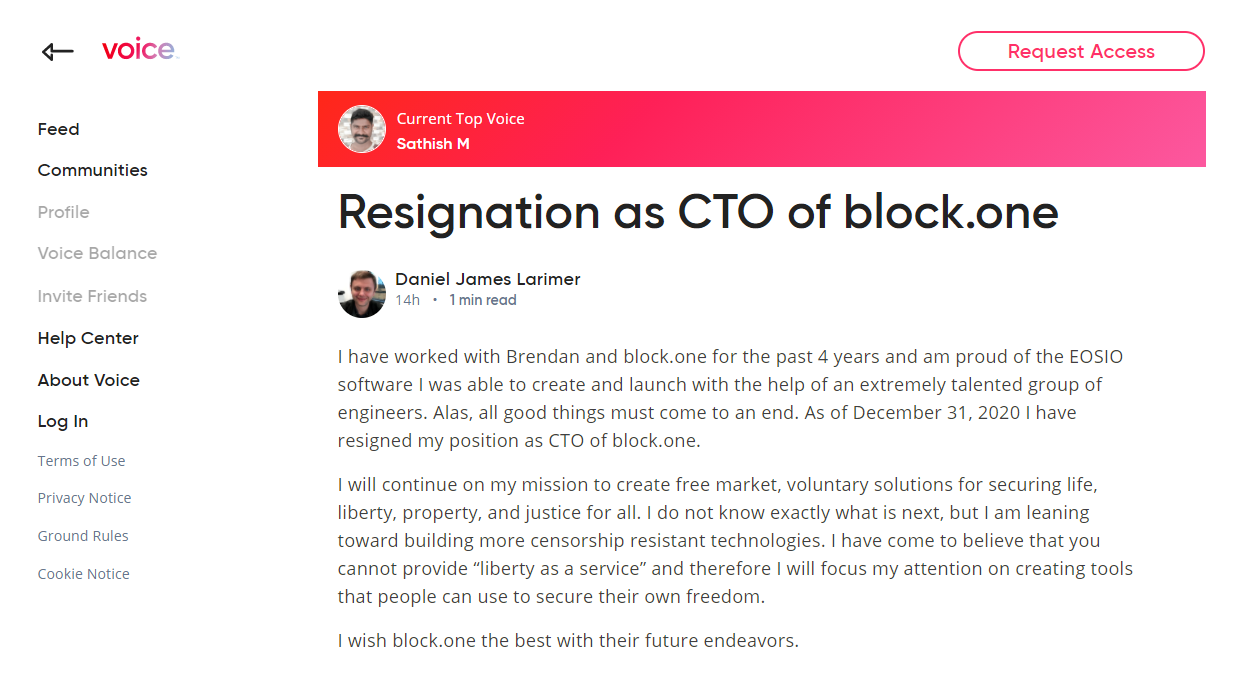Screen dimensions: 1241x691
Task: Click Sathish M's avatar photo
Action: 362,129
